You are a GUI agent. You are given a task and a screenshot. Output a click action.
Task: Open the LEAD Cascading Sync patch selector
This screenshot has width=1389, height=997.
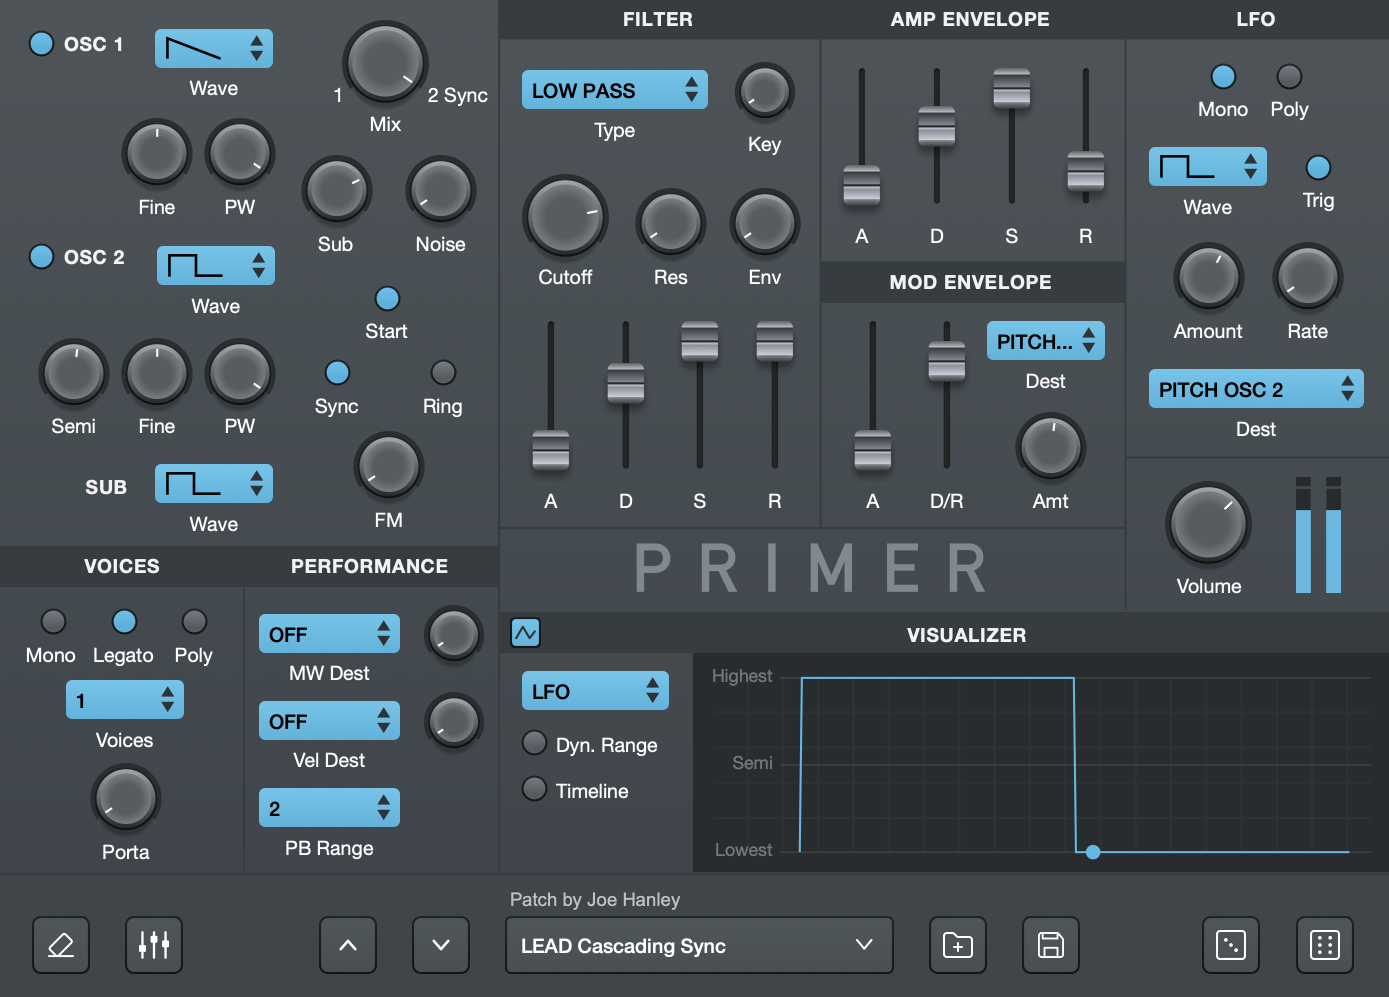tap(699, 945)
